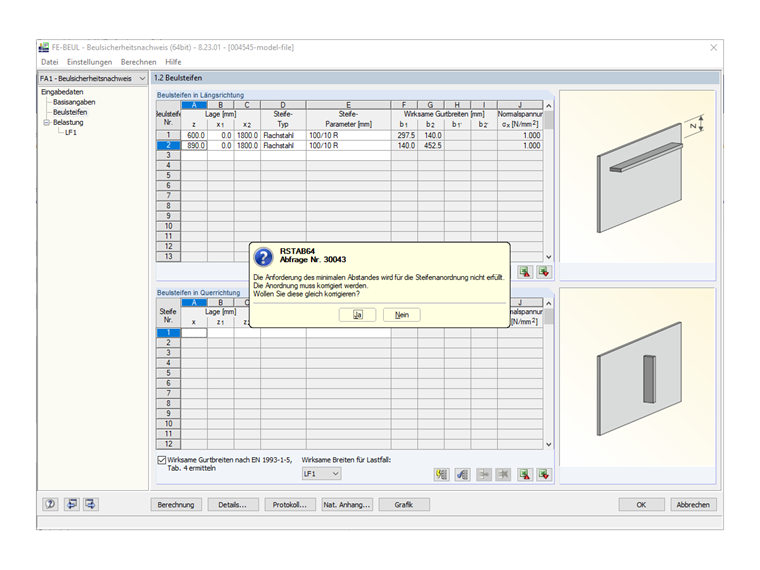Viewport: 760px width, 570px height.
Task: Confirm the query with the Ja button
Action: [357, 315]
